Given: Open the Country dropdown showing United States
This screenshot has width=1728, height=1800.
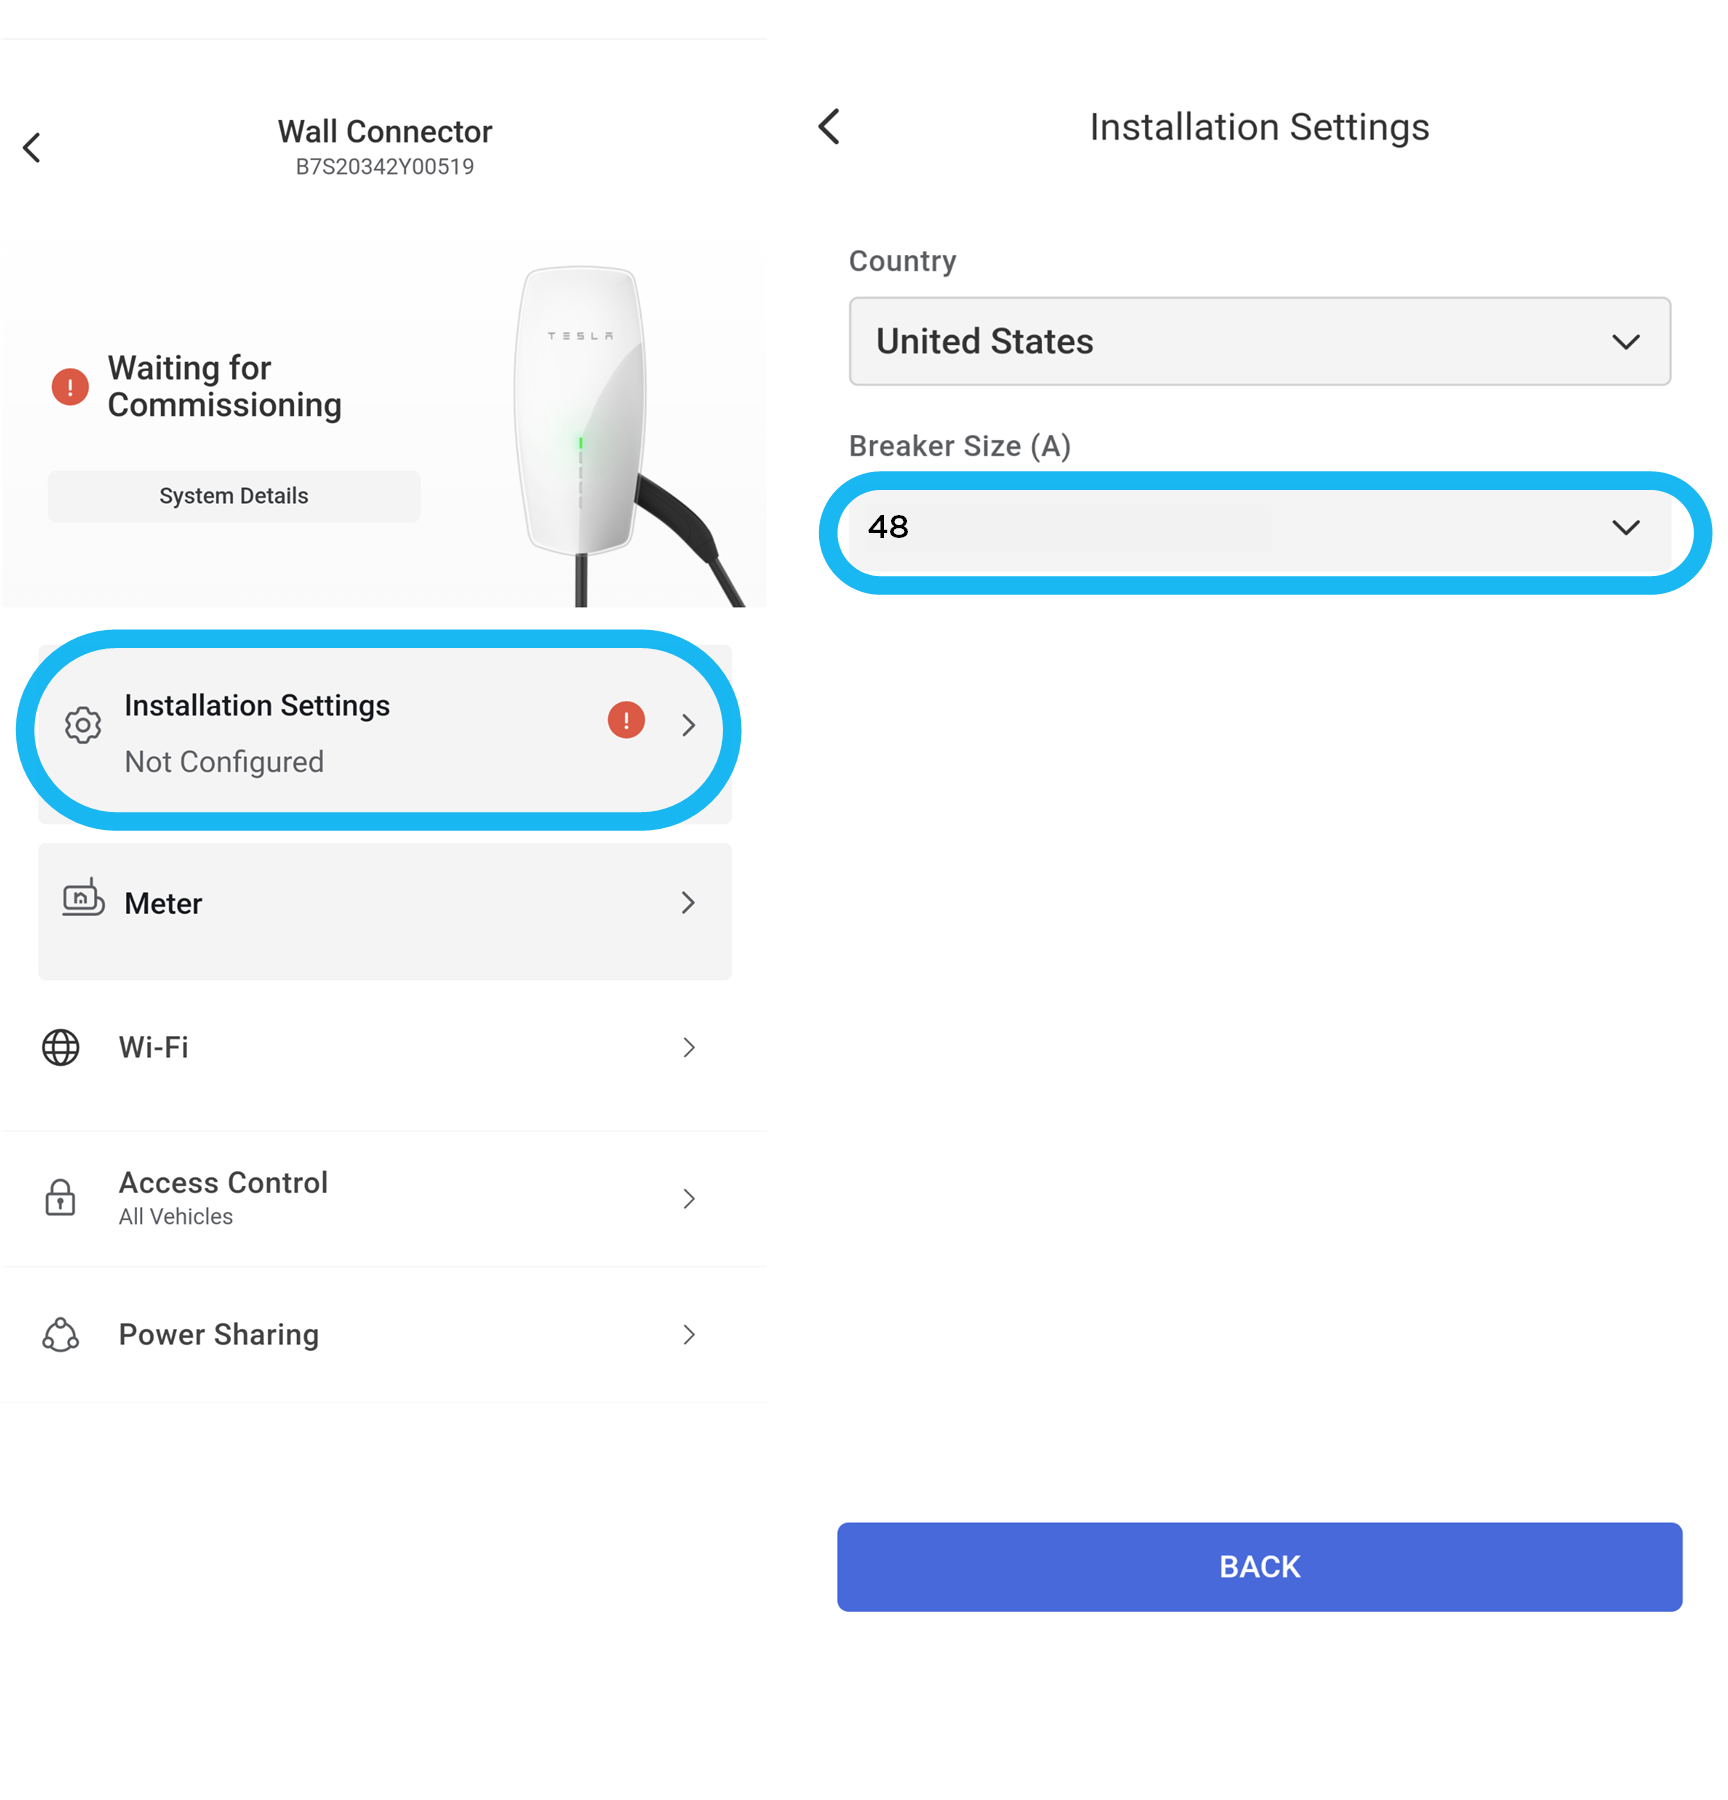Looking at the screenshot, I should [x=1259, y=341].
